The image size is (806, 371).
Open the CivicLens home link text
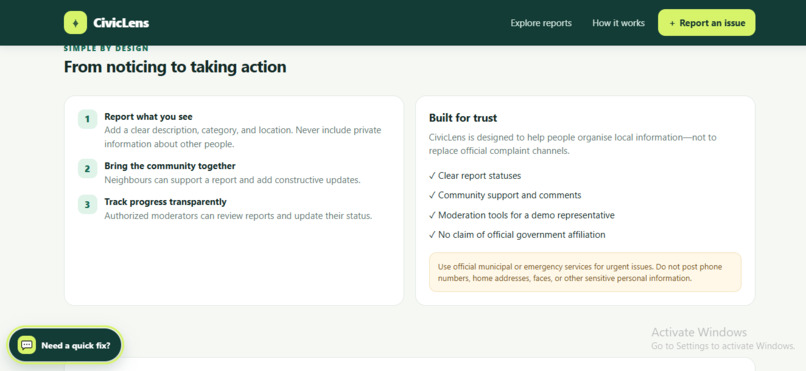tap(121, 23)
